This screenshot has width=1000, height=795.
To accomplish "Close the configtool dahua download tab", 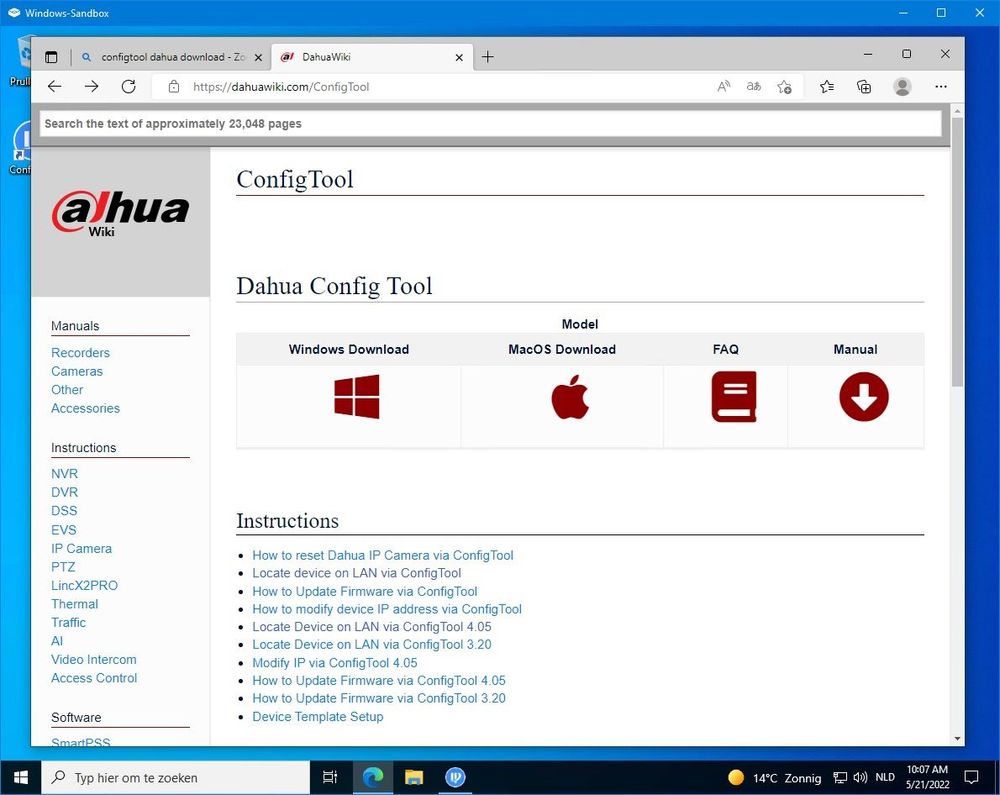I will [258, 57].
